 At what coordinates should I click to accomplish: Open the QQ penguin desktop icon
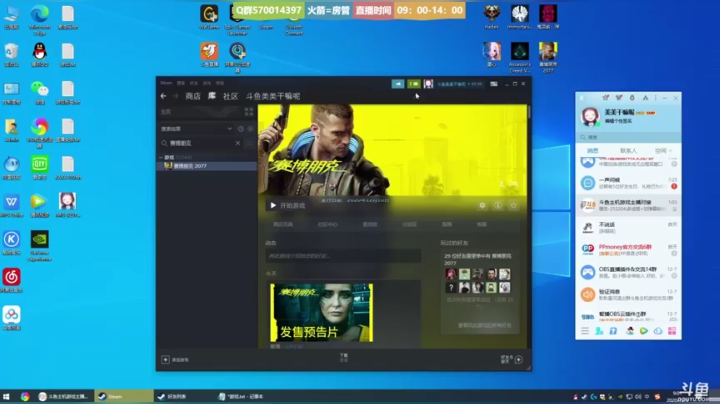tap(39, 54)
